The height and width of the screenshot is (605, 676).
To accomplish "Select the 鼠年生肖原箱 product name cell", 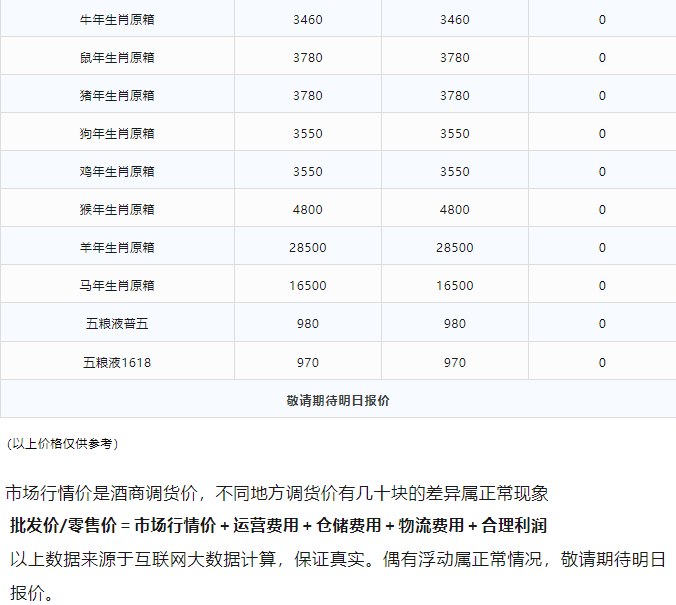I will 117,58.
